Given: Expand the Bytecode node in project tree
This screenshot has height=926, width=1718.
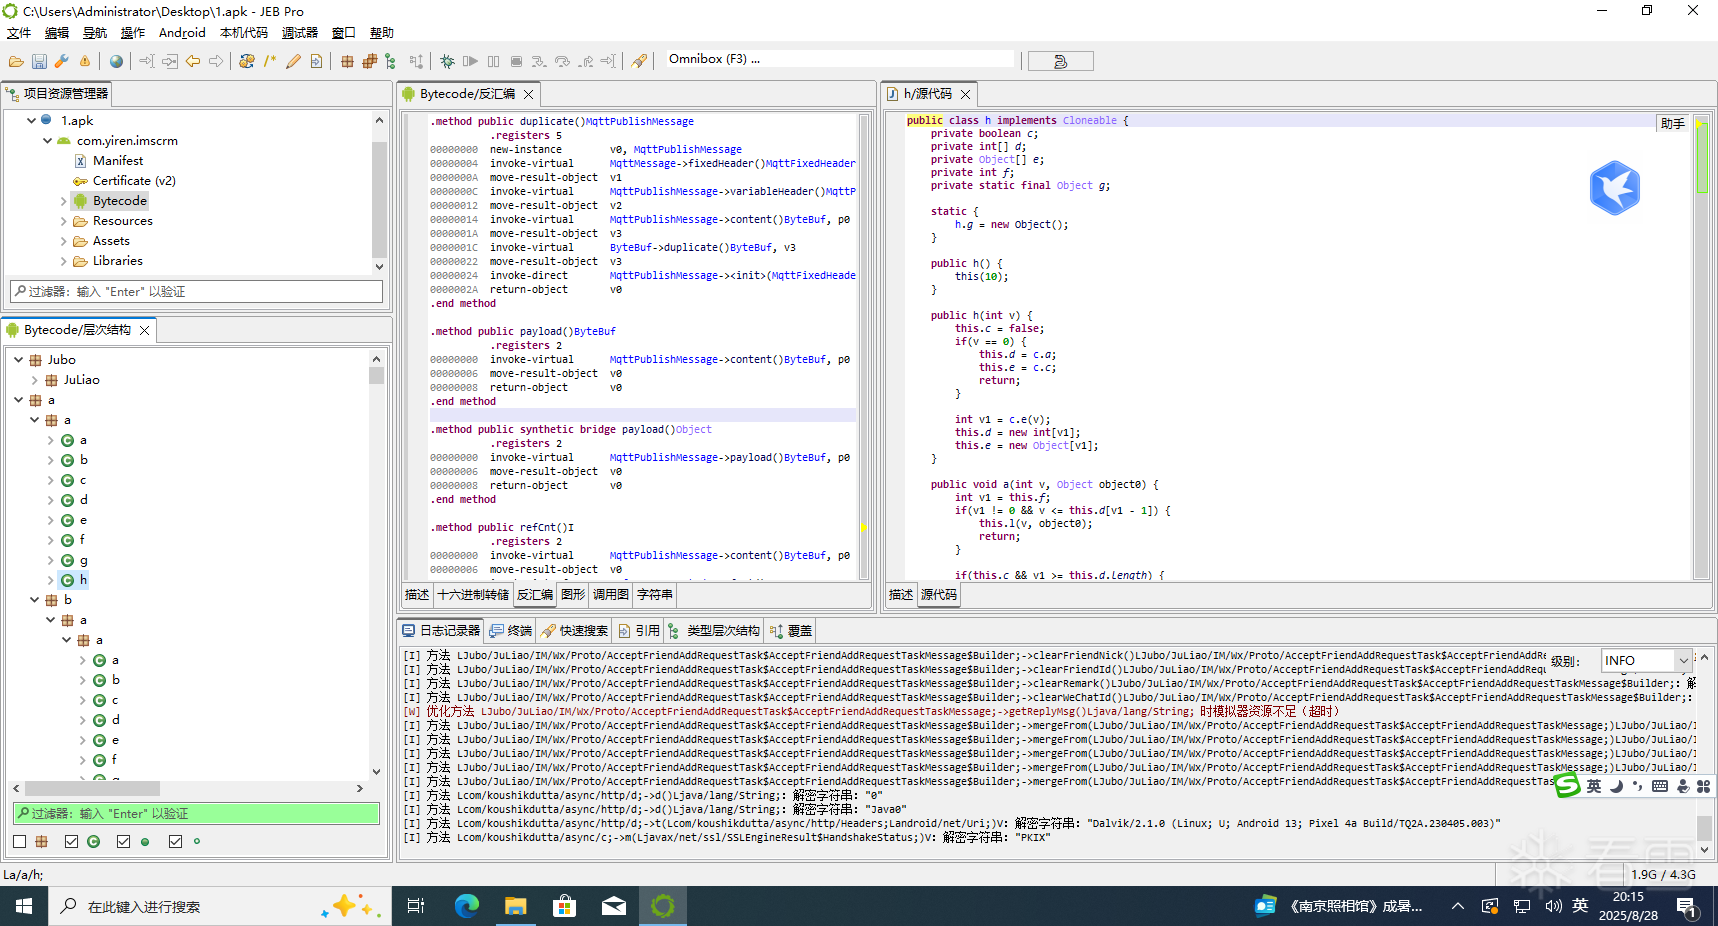Looking at the screenshot, I should 64,201.
